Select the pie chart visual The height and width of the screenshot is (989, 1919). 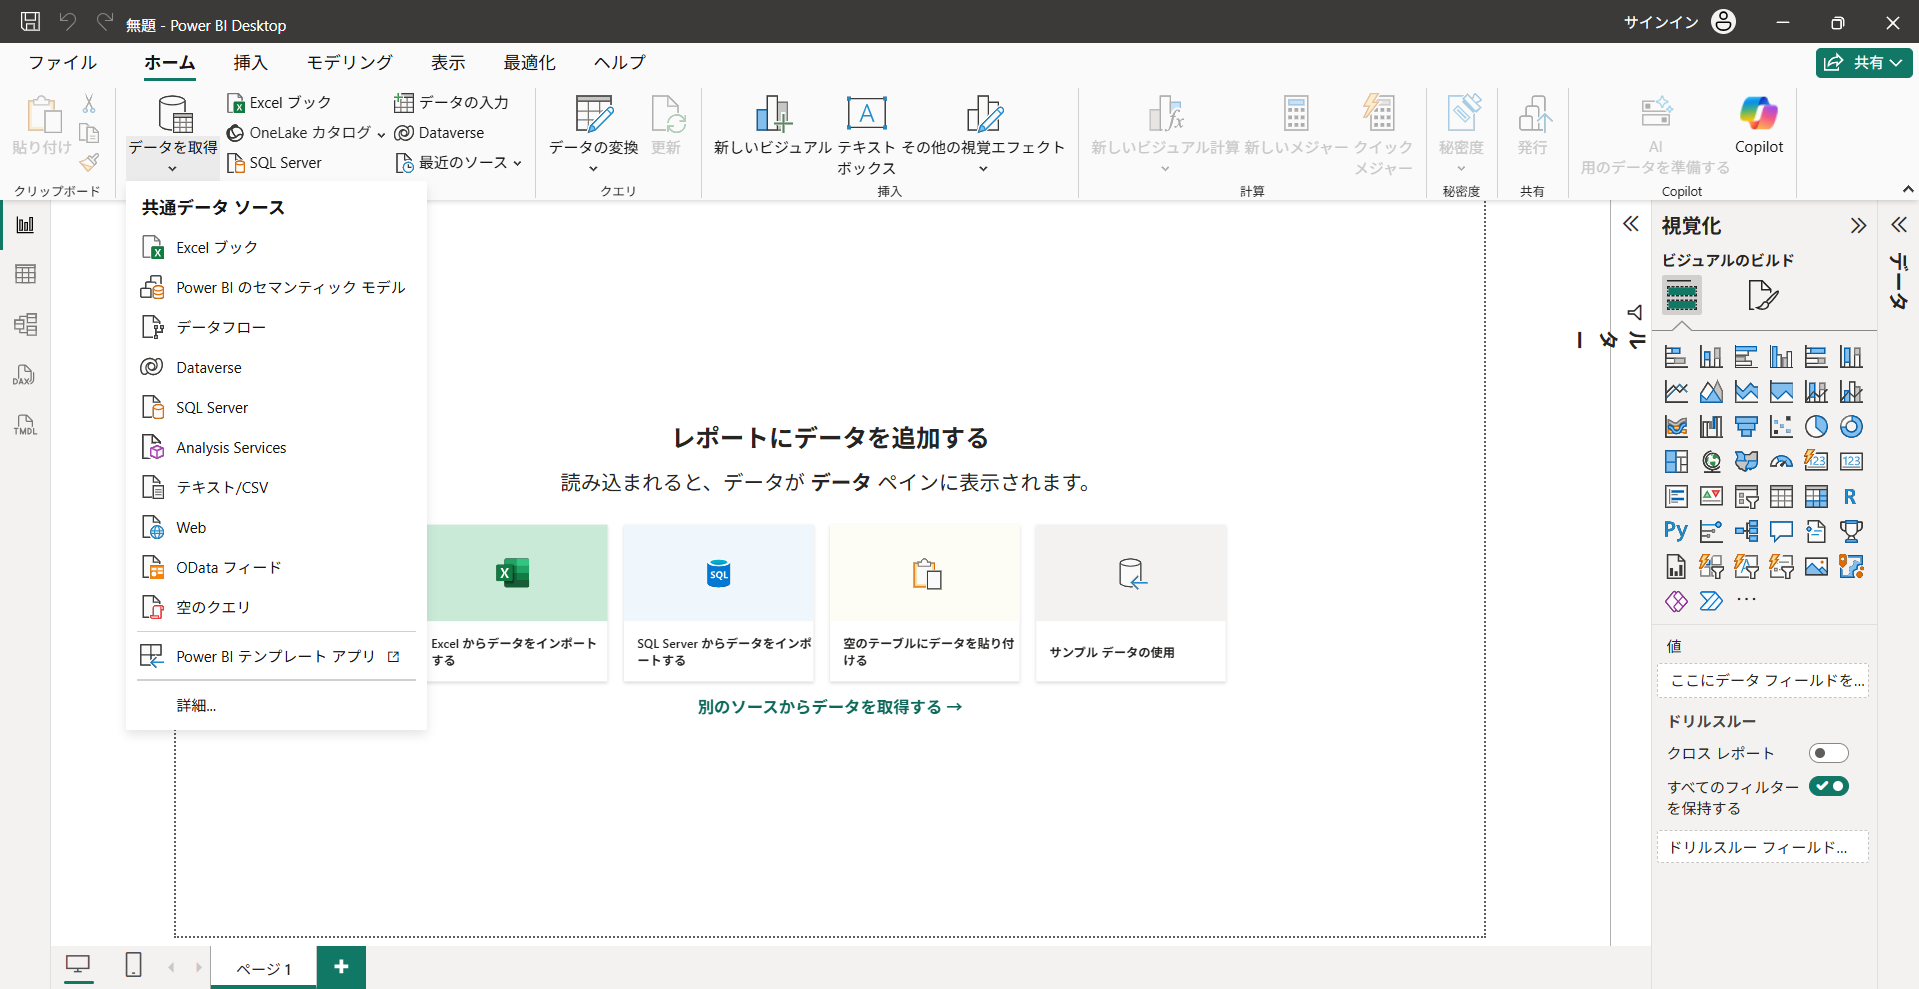[x=1816, y=427]
